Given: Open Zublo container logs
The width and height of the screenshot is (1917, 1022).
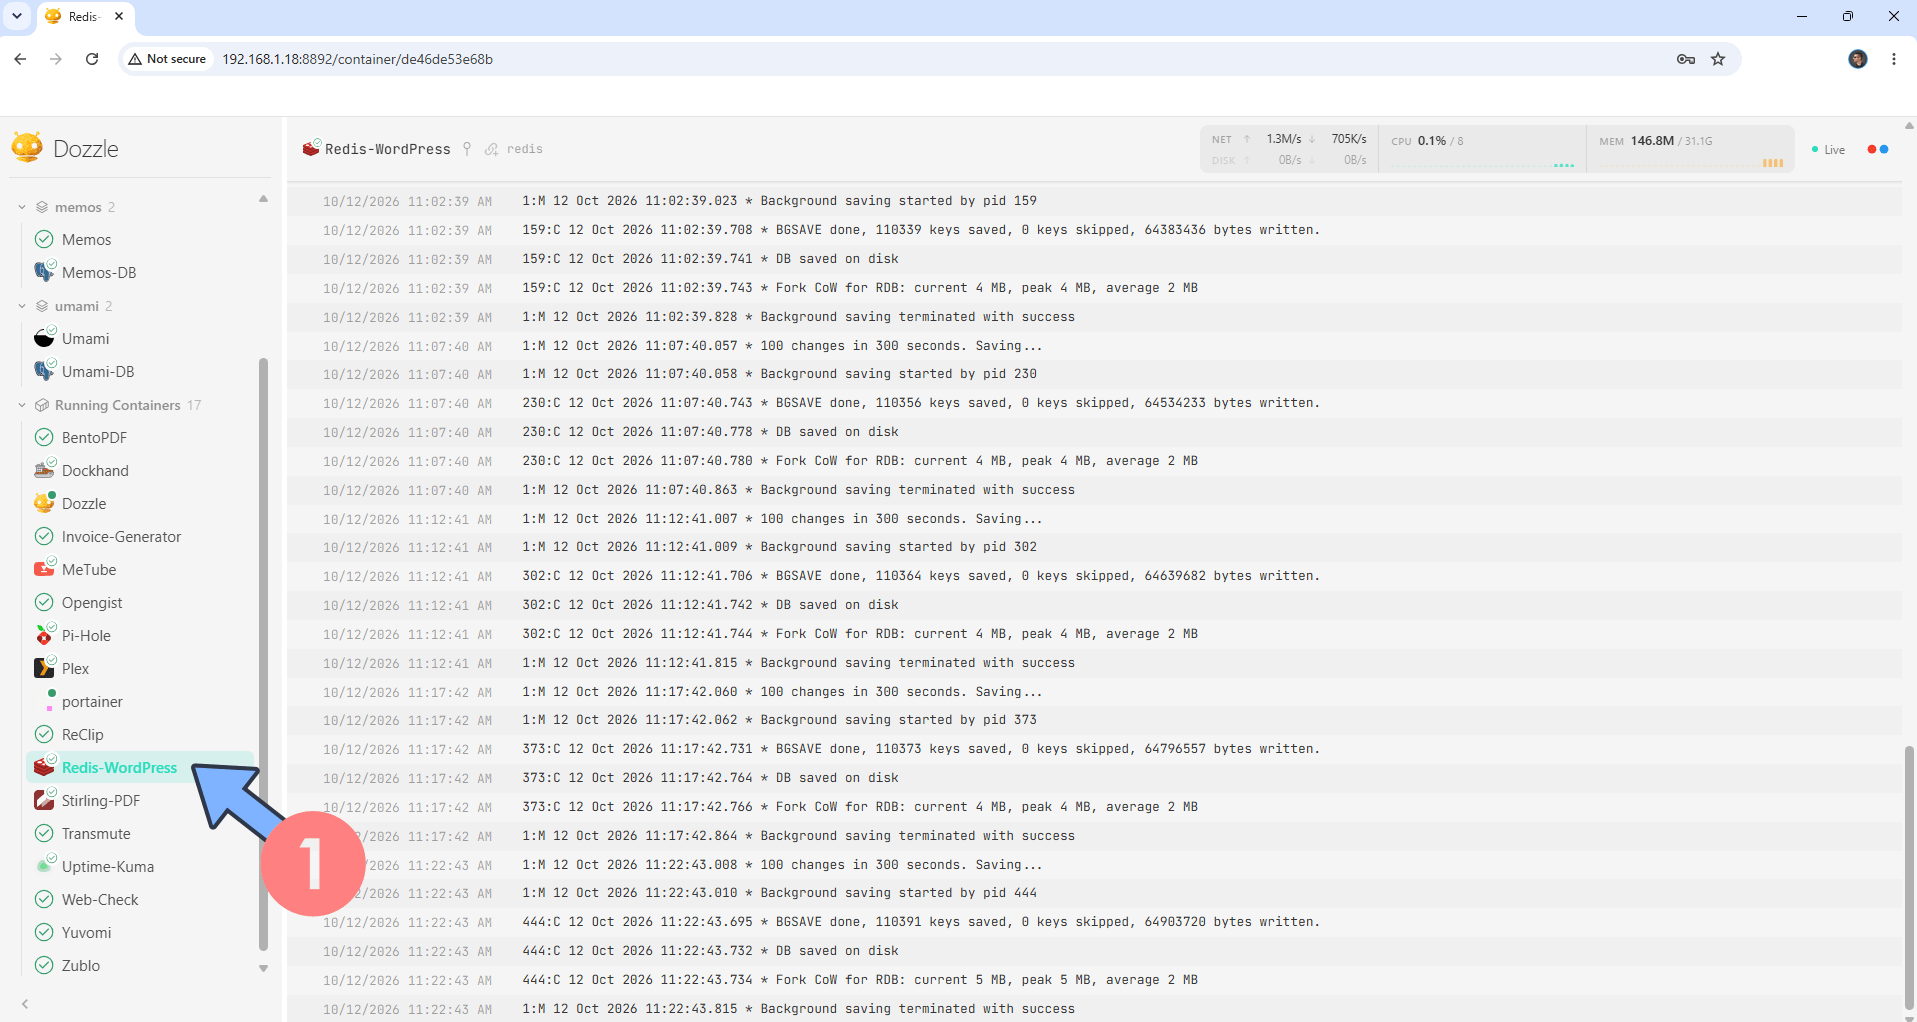Looking at the screenshot, I should pyautogui.click(x=80, y=966).
